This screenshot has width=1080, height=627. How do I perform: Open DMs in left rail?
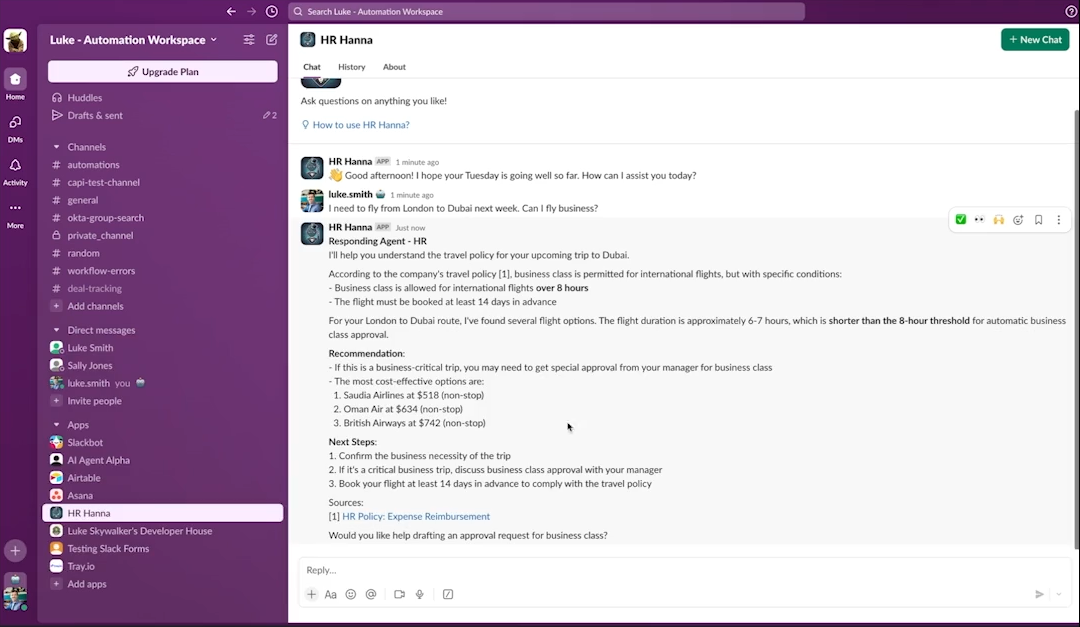point(15,127)
